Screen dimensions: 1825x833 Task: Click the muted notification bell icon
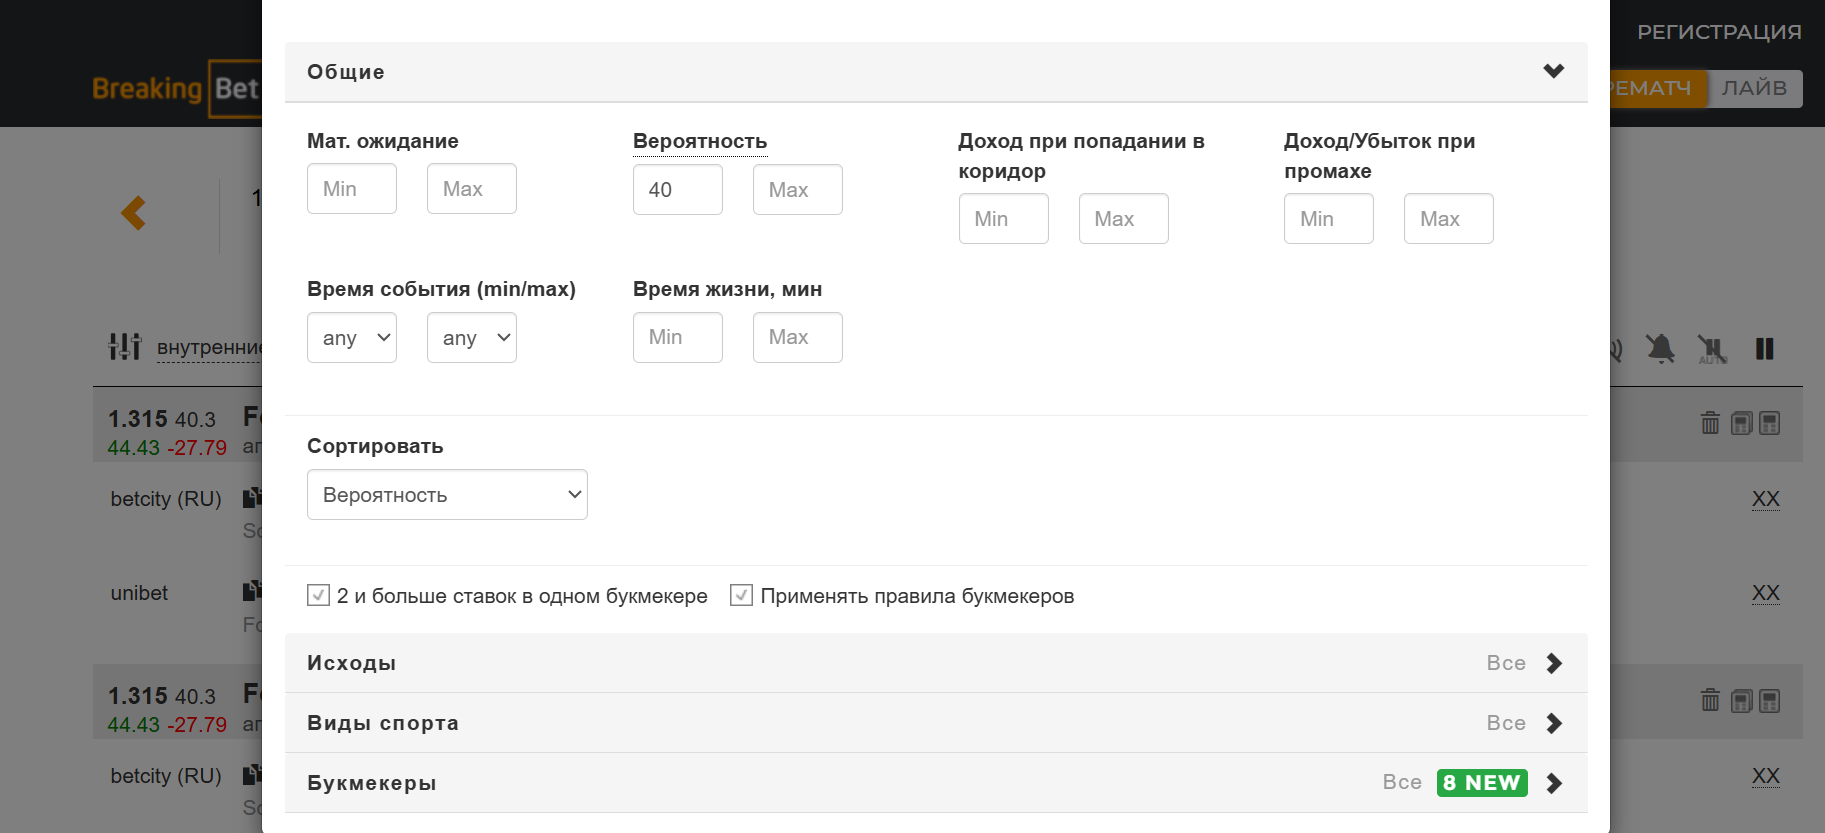pyautogui.click(x=1660, y=349)
